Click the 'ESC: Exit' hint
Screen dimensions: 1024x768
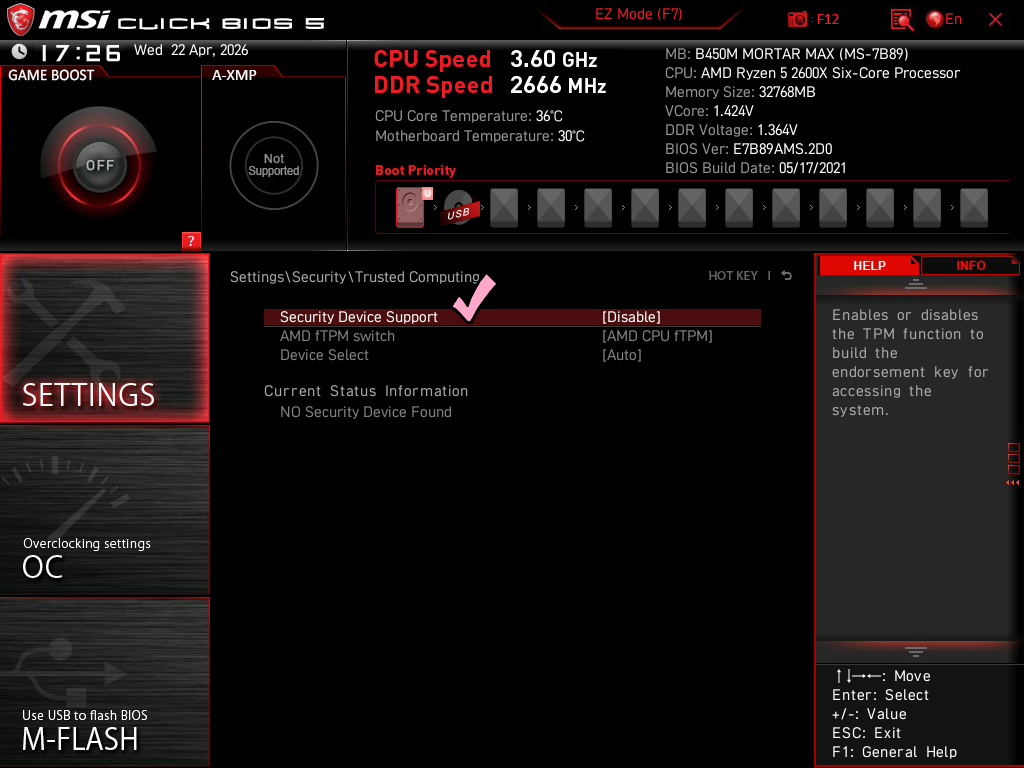866,733
